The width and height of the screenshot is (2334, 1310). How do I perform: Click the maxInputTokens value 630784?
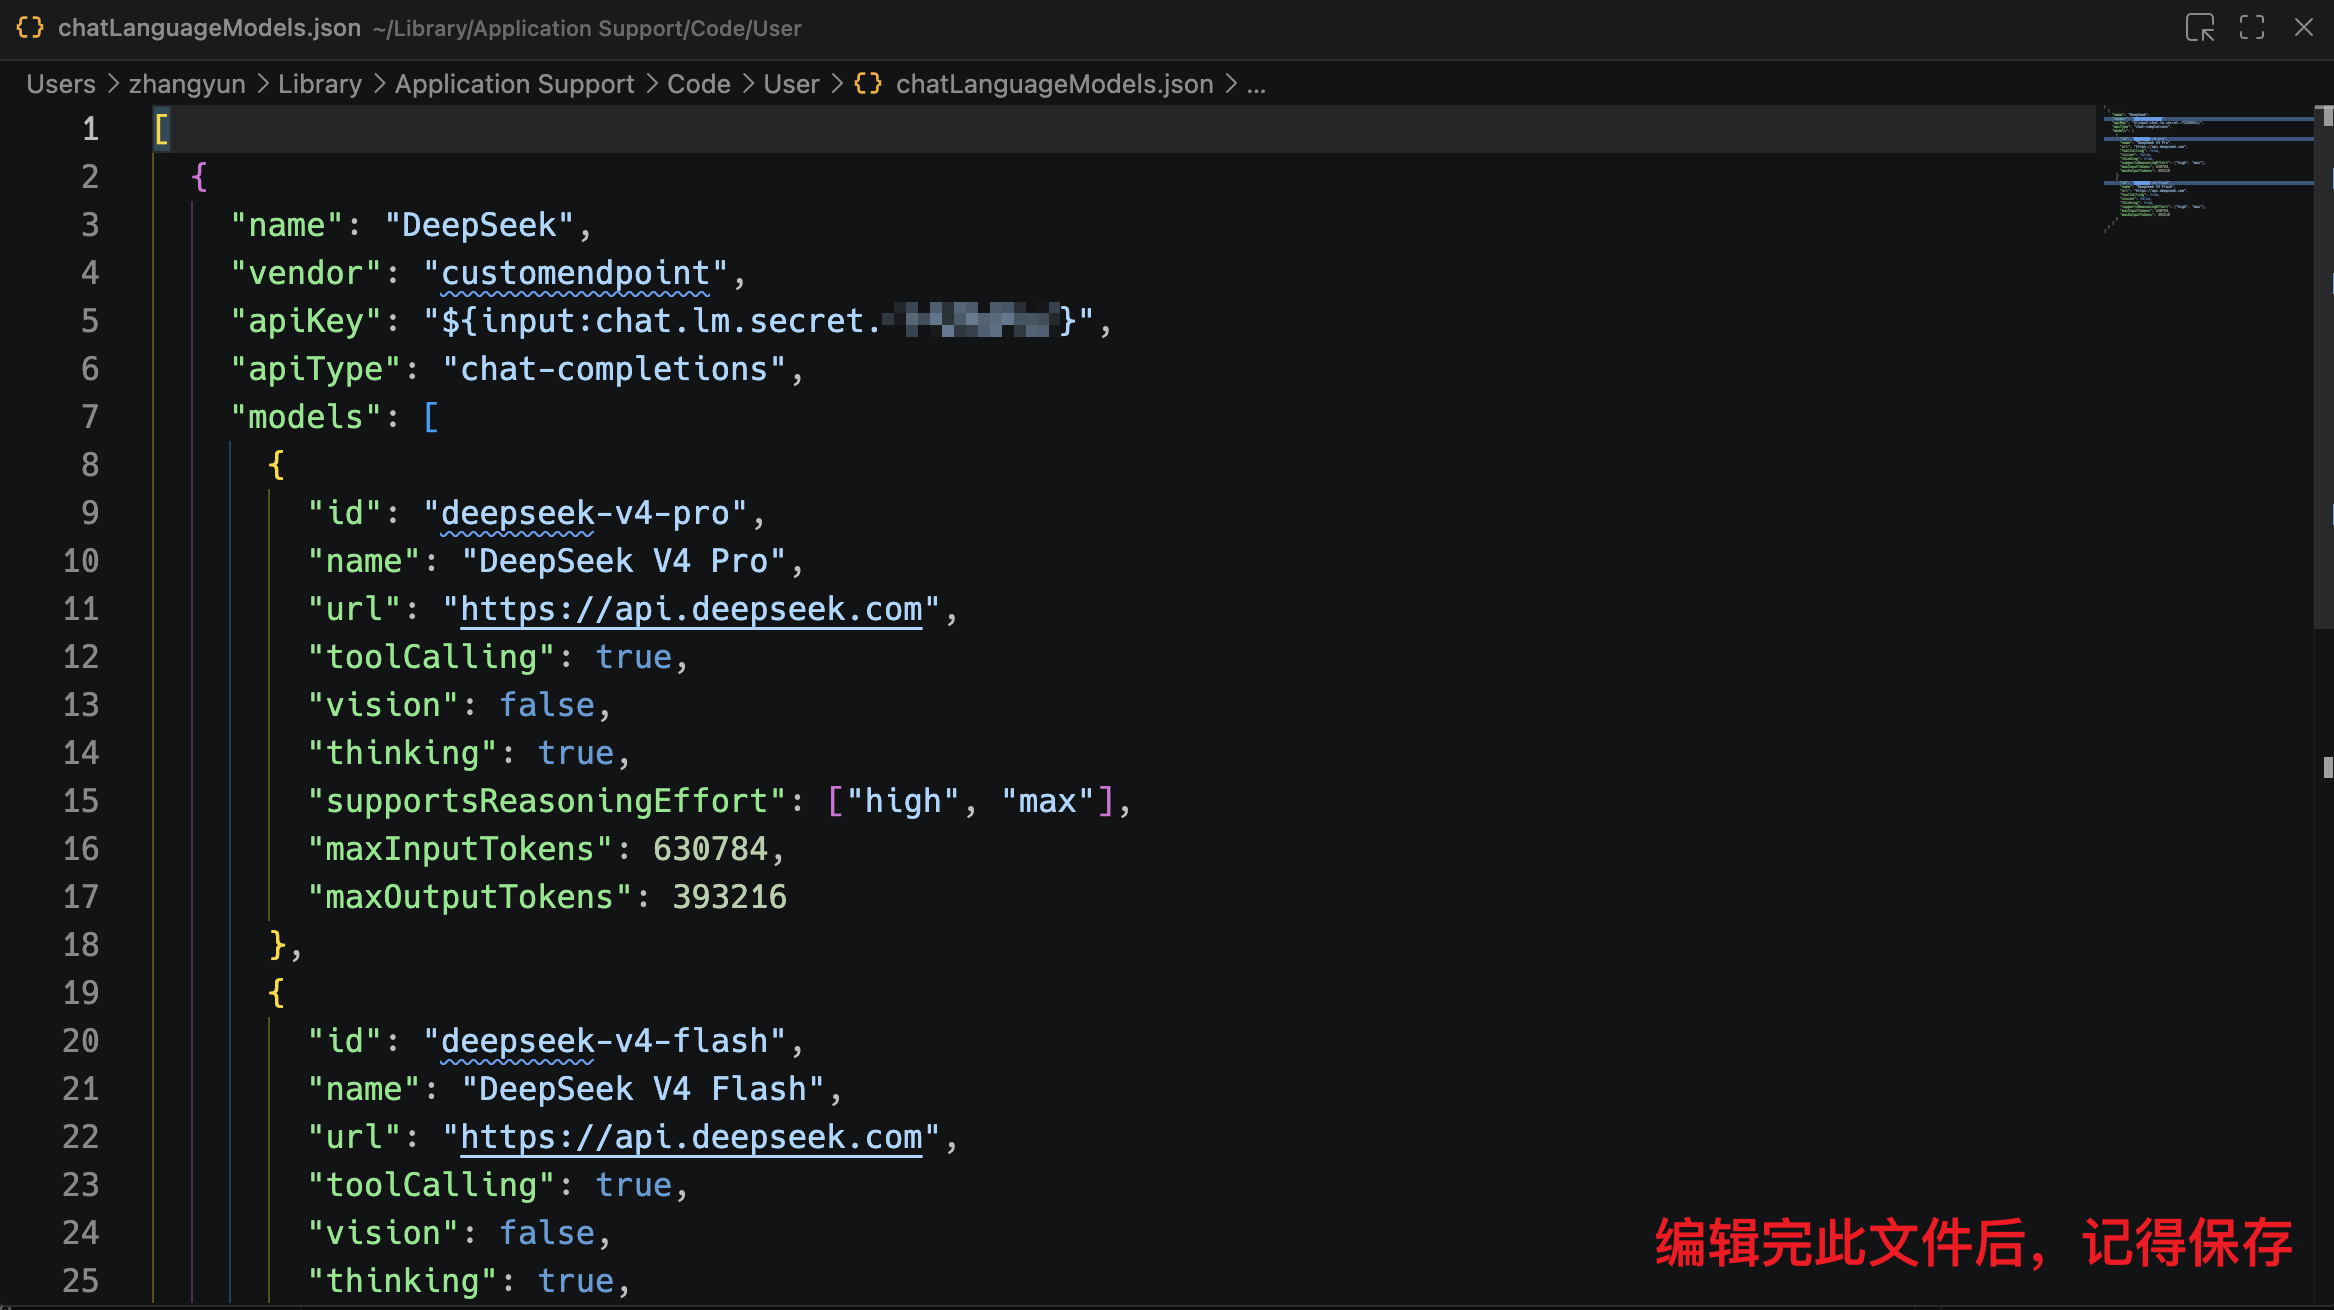click(710, 849)
